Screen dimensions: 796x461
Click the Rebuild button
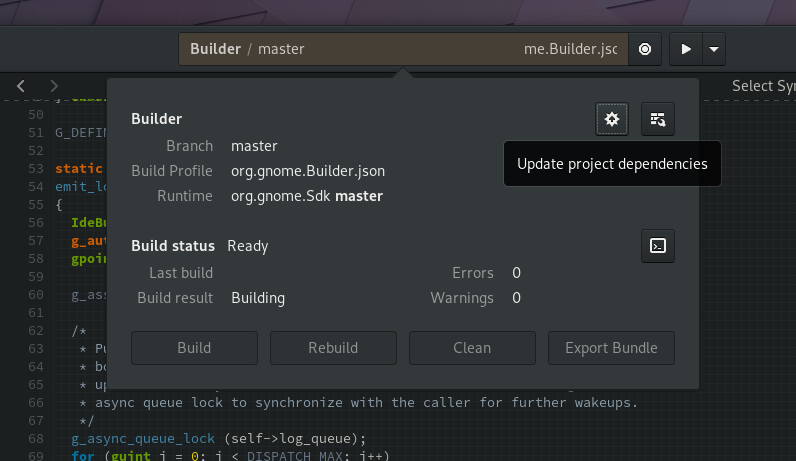(x=333, y=348)
